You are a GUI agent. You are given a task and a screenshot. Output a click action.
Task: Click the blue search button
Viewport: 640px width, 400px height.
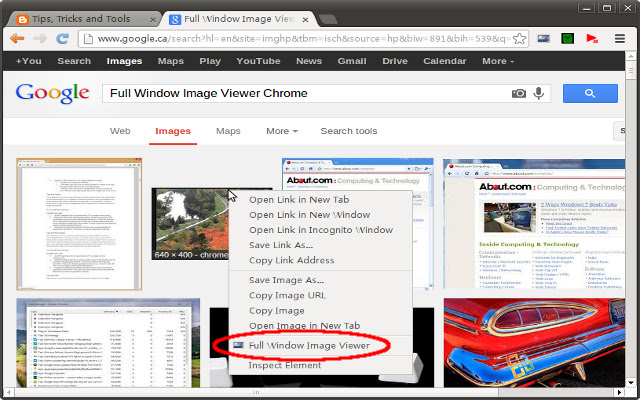pos(590,93)
